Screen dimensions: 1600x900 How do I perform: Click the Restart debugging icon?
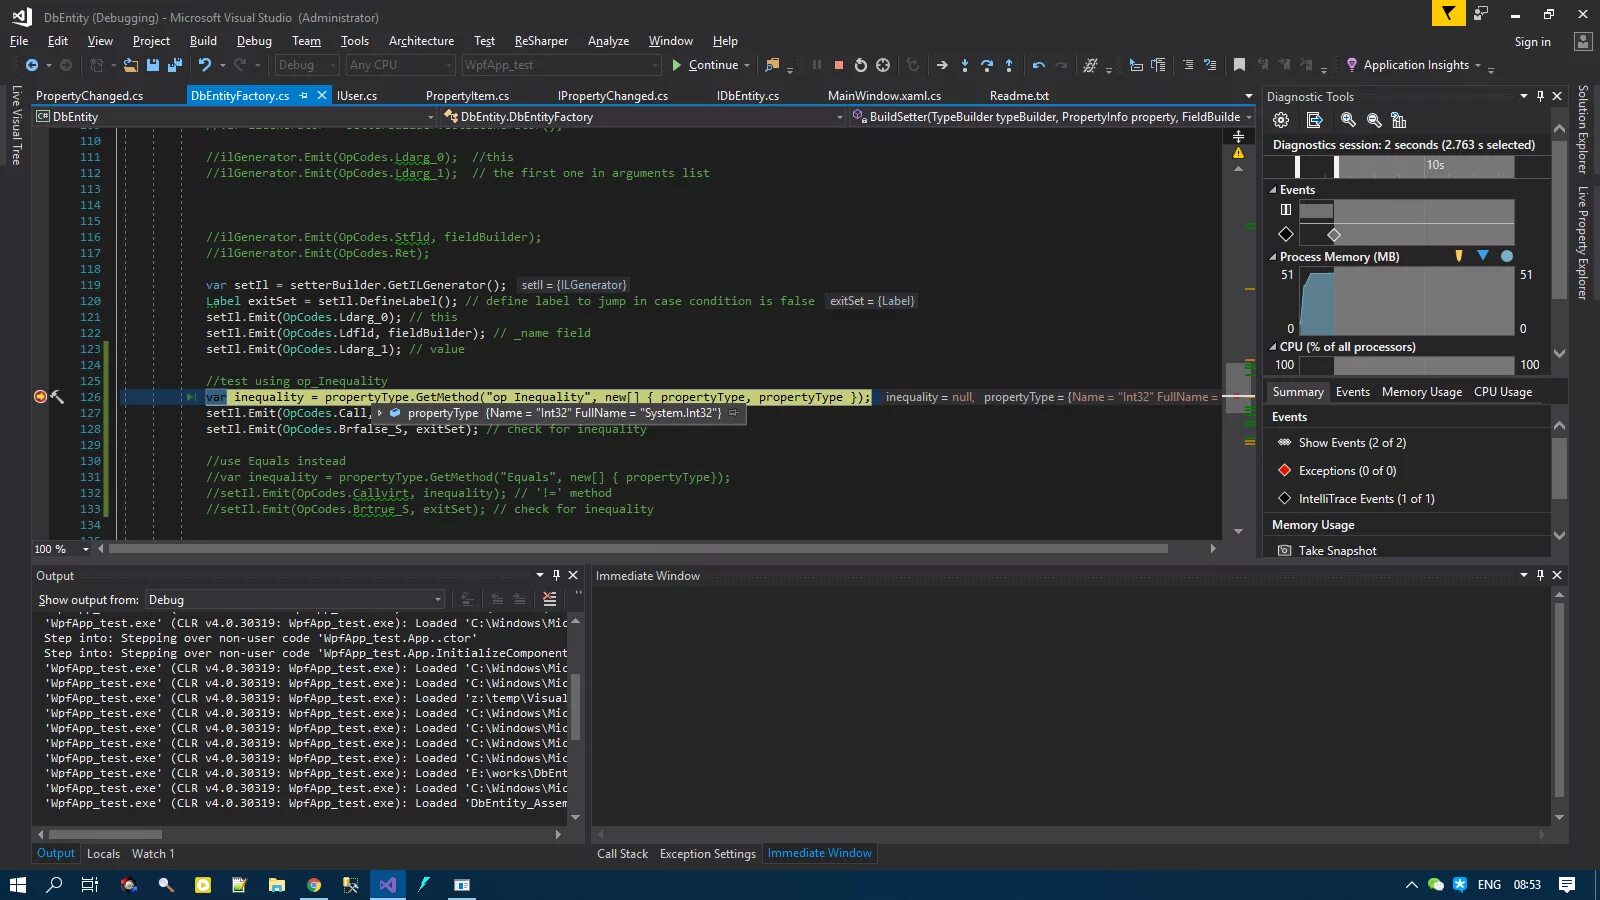pyautogui.click(x=860, y=65)
